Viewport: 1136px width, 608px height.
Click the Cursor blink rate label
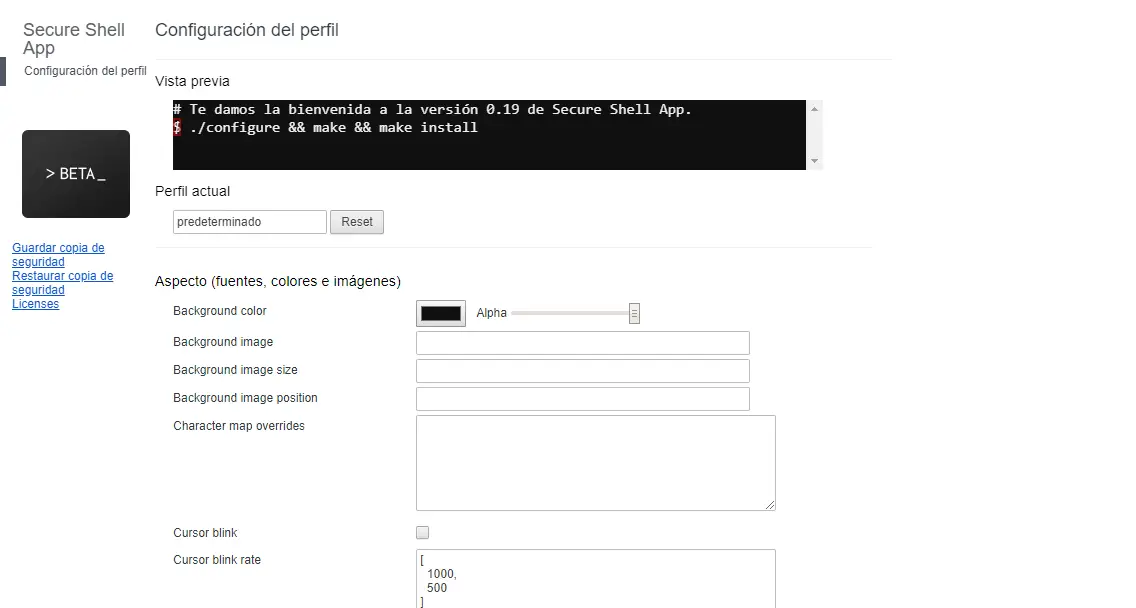(x=217, y=559)
